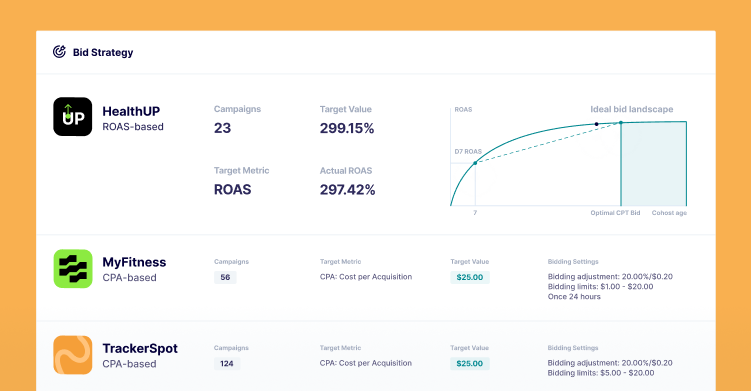Open the HealthUP app icon
This screenshot has width=752, height=391.
(72, 117)
